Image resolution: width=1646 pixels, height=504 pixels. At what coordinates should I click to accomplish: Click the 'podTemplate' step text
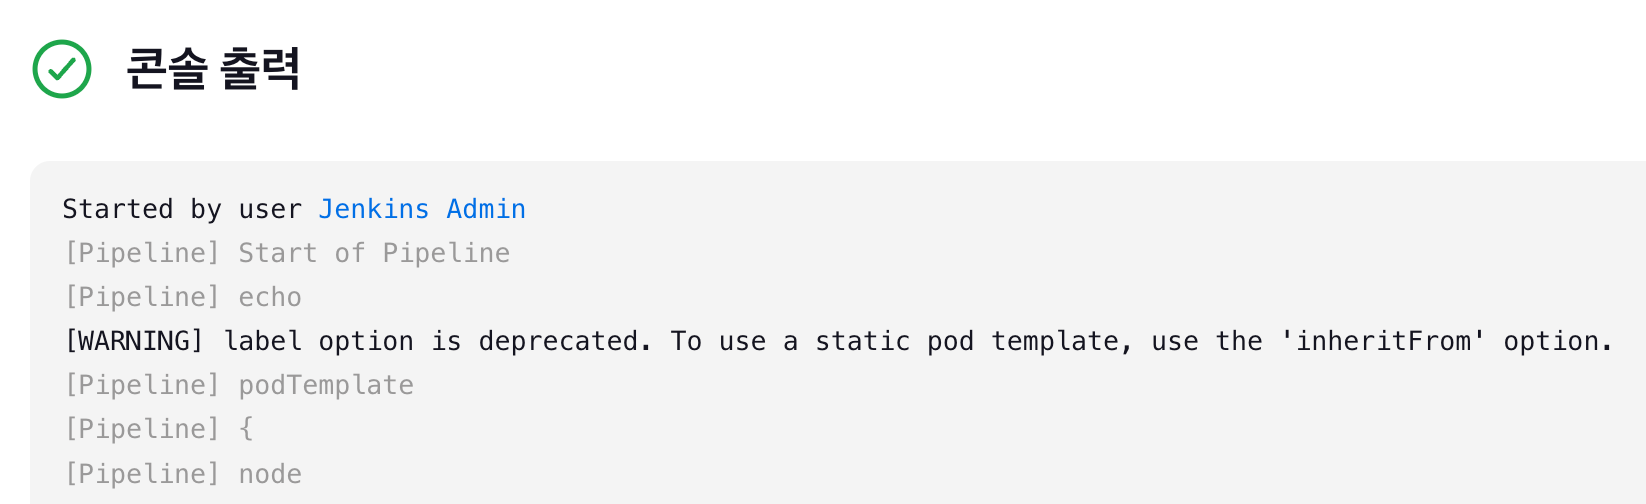326,385
